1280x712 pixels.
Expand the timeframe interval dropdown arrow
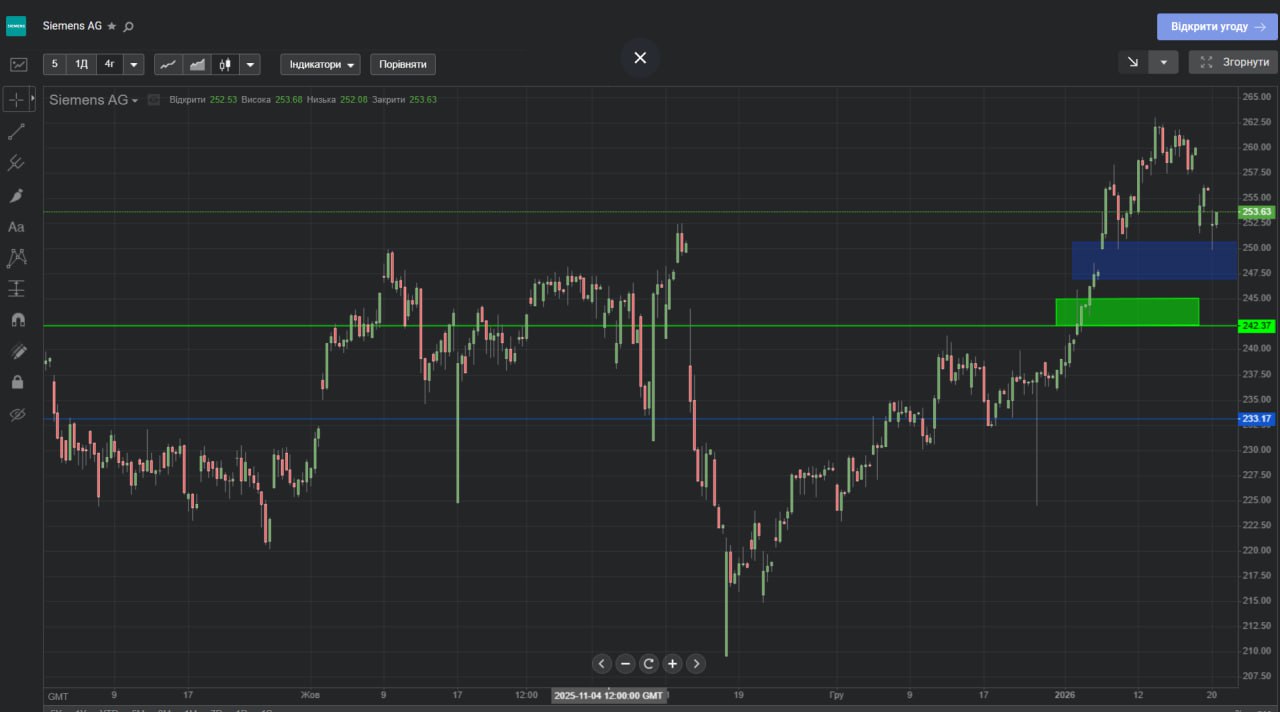pyautogui.click(x=134, y=64)
